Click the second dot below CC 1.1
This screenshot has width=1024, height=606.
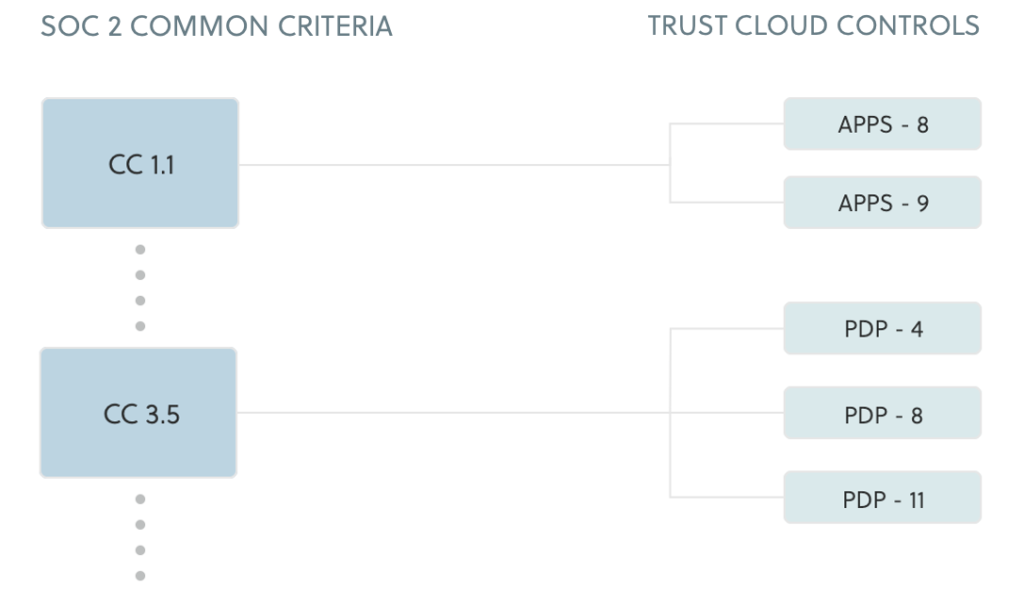tap(140, 275)
